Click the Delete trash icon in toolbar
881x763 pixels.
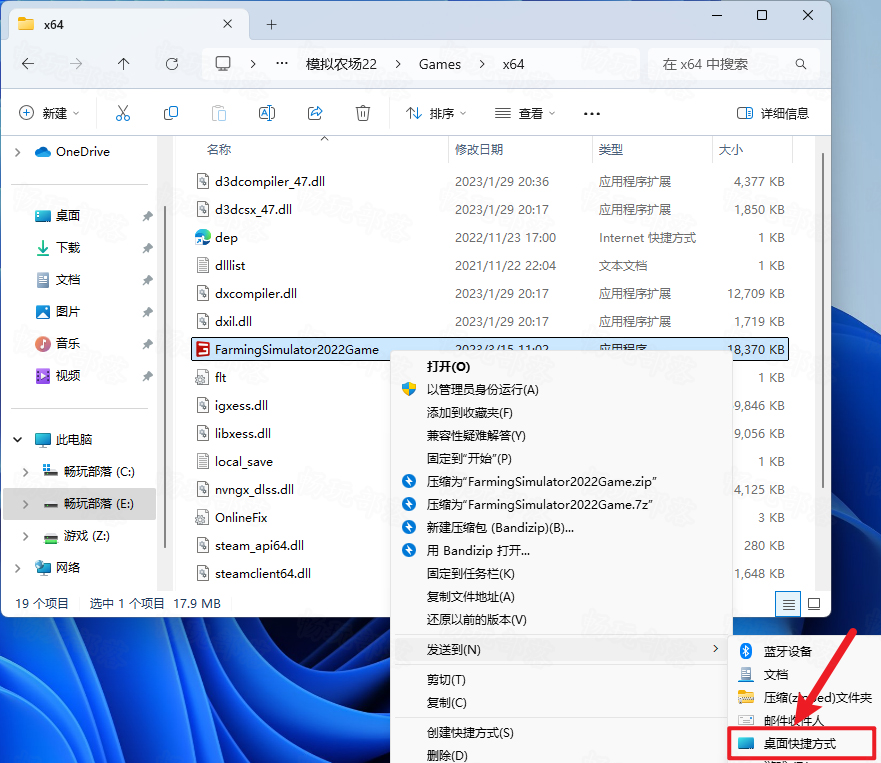(363, 113)
